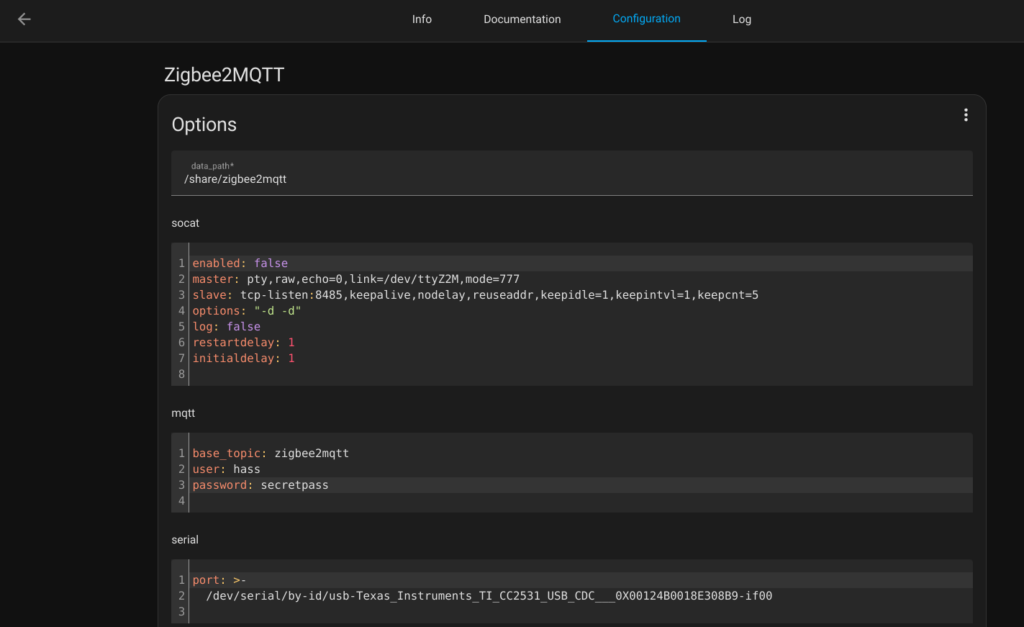Click the /dev/serial/by-id device path line

tap(489, 596)
